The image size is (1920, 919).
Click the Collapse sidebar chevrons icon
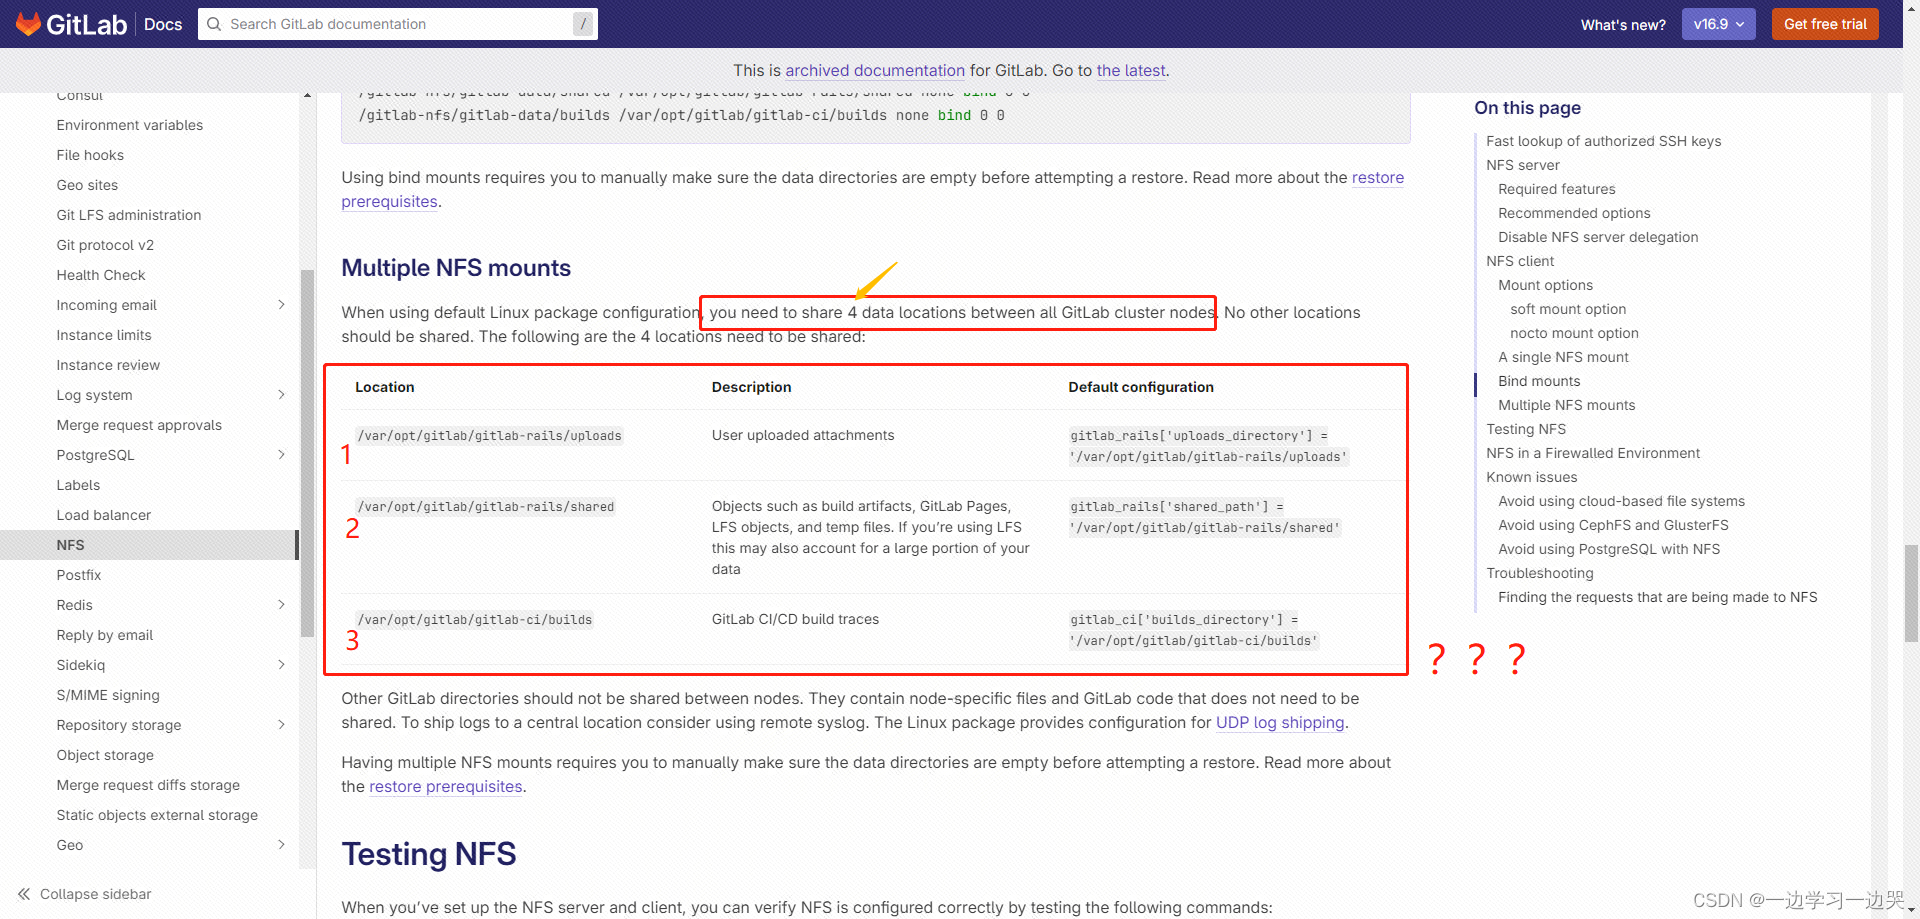[24, 894]
